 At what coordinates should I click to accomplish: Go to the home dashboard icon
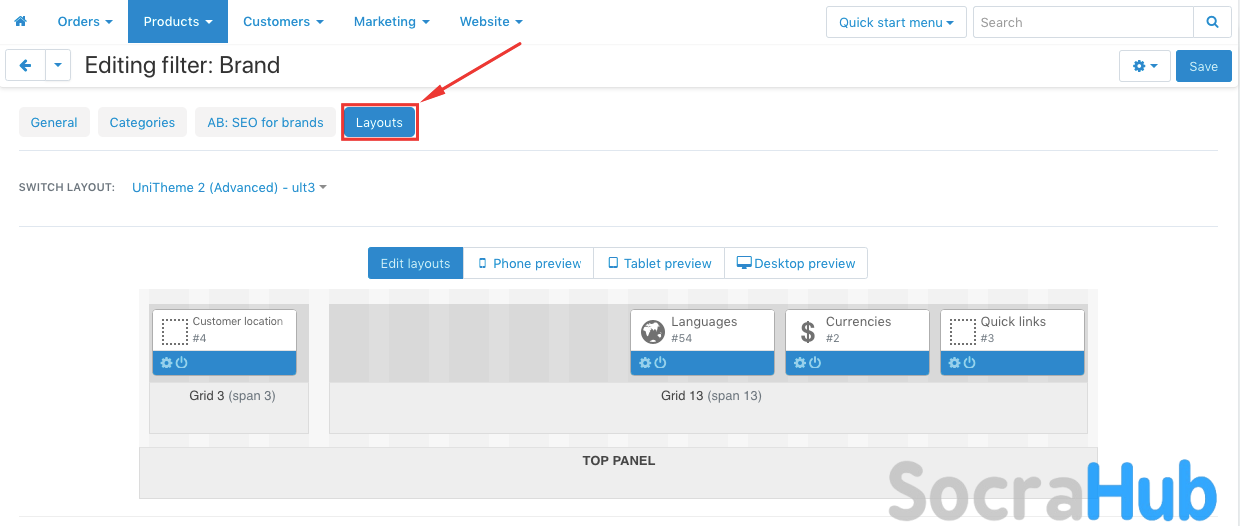coord(20,21)
